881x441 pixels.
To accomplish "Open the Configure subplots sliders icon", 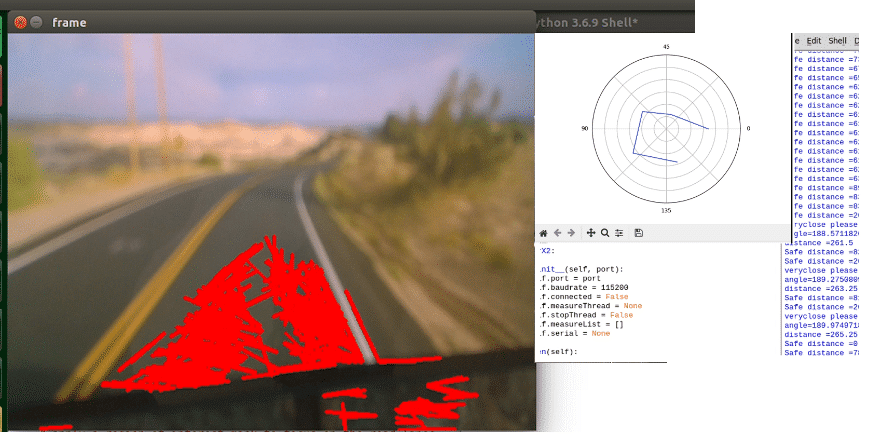I will (x=619, y=232).
